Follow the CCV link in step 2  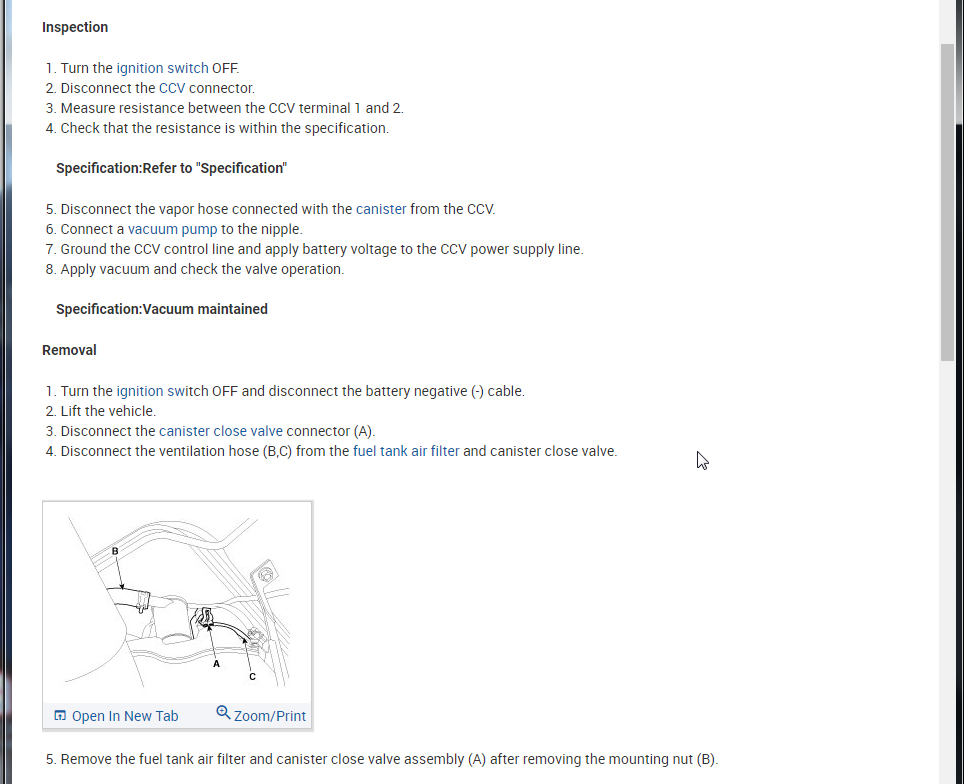[x=172, y=88]
